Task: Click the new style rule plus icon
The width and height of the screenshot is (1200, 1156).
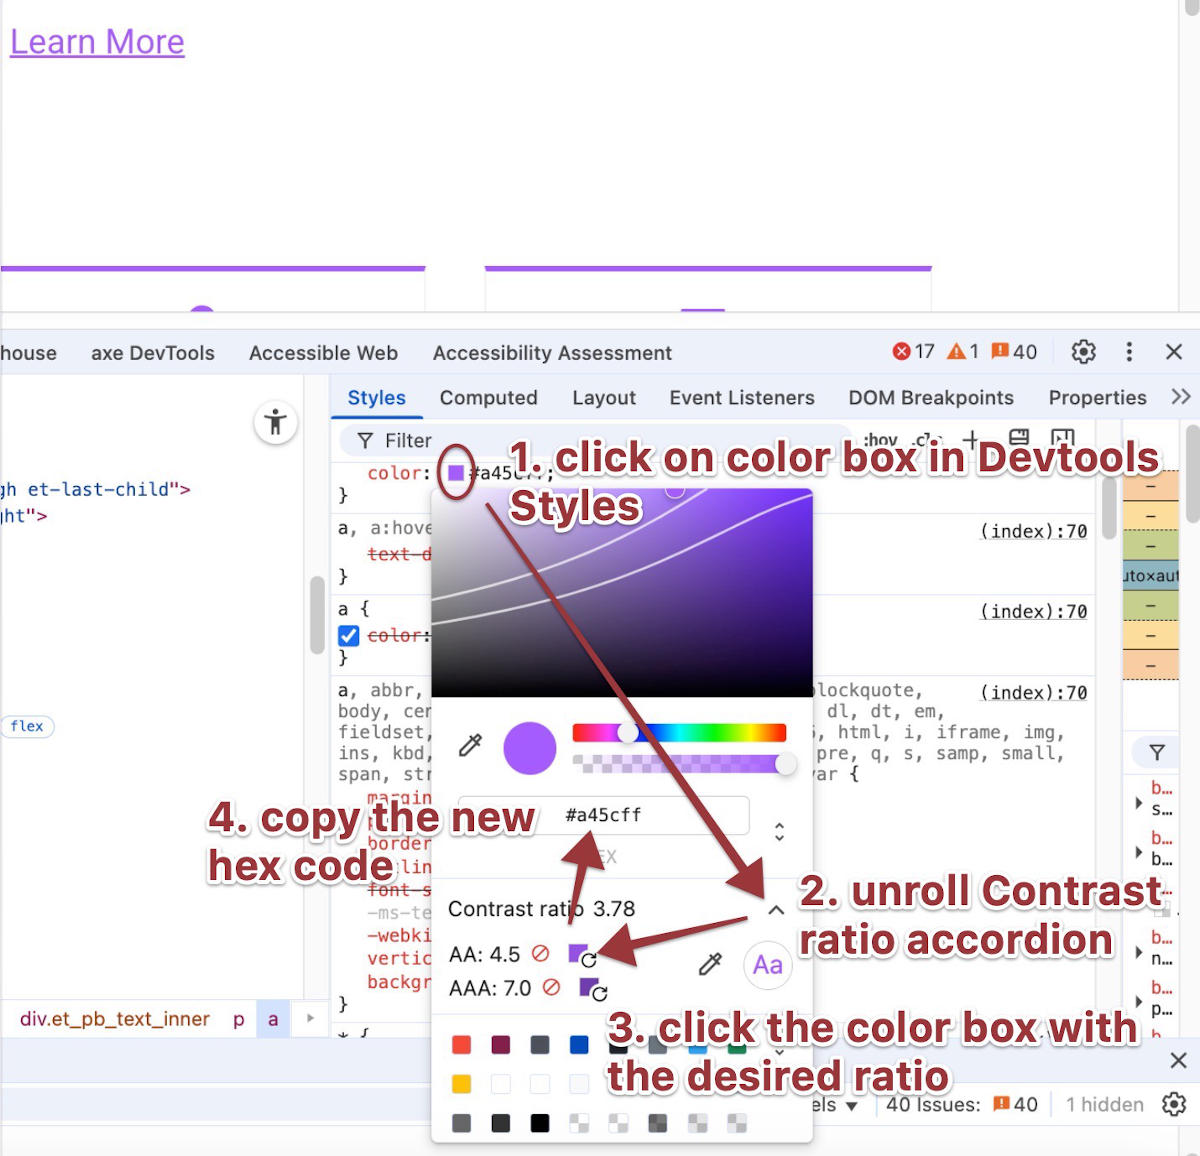Action: 970,438
